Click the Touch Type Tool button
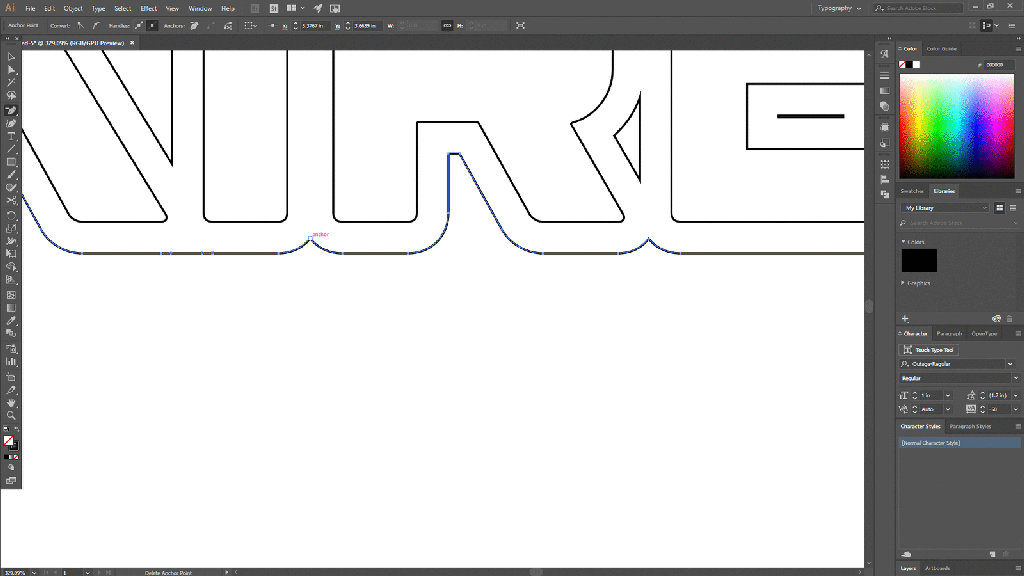 pyautogui.click(x=928, y=350)
